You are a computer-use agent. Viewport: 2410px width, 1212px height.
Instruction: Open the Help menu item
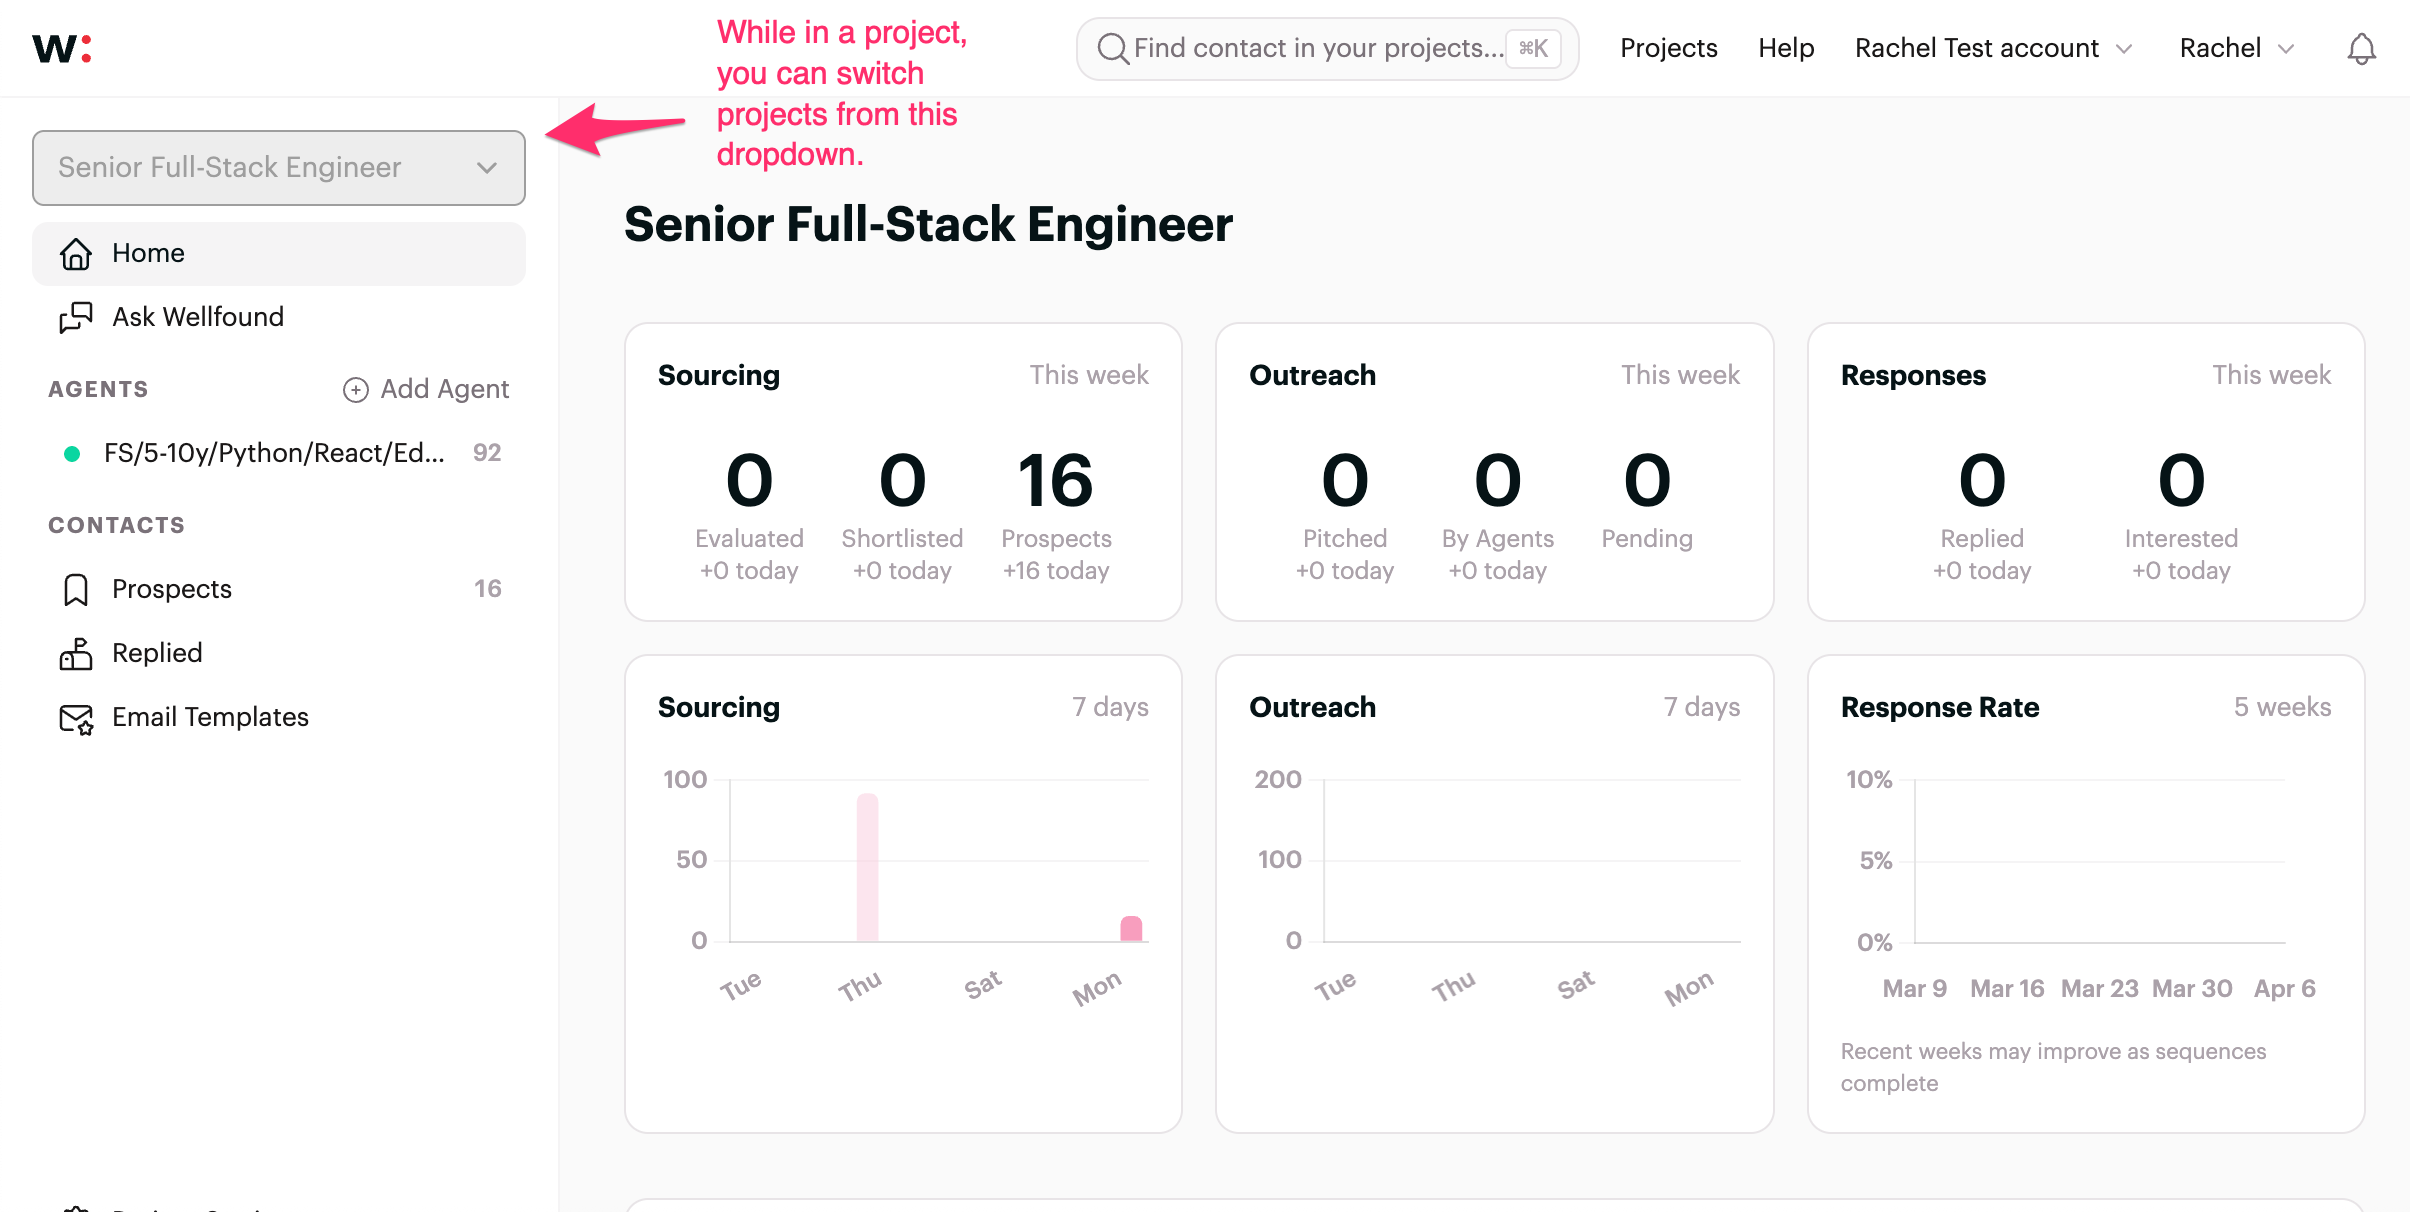pos(1786,48)
